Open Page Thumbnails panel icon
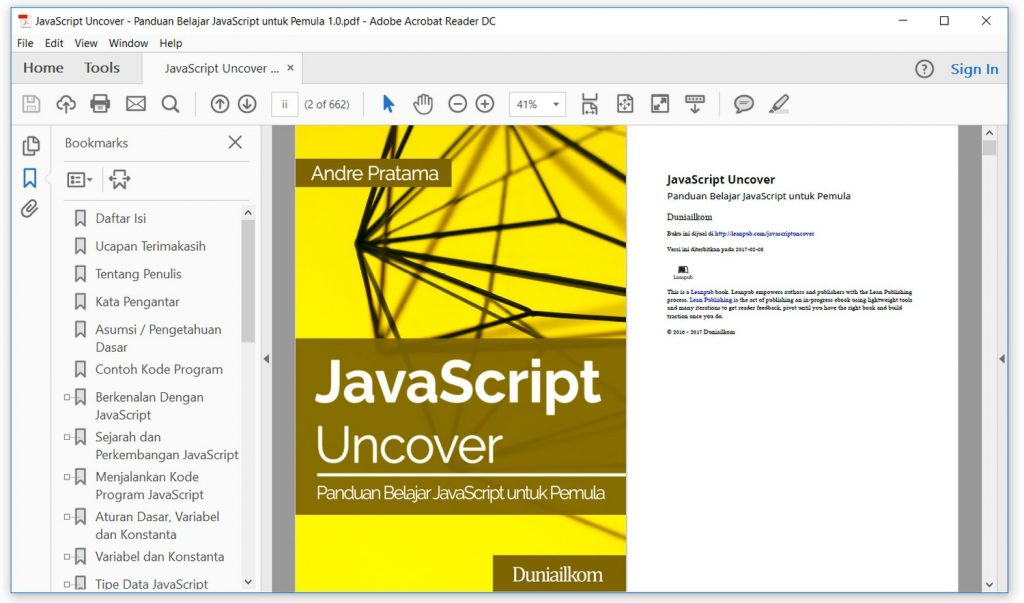1024x603 pixels. coord(31,145)
